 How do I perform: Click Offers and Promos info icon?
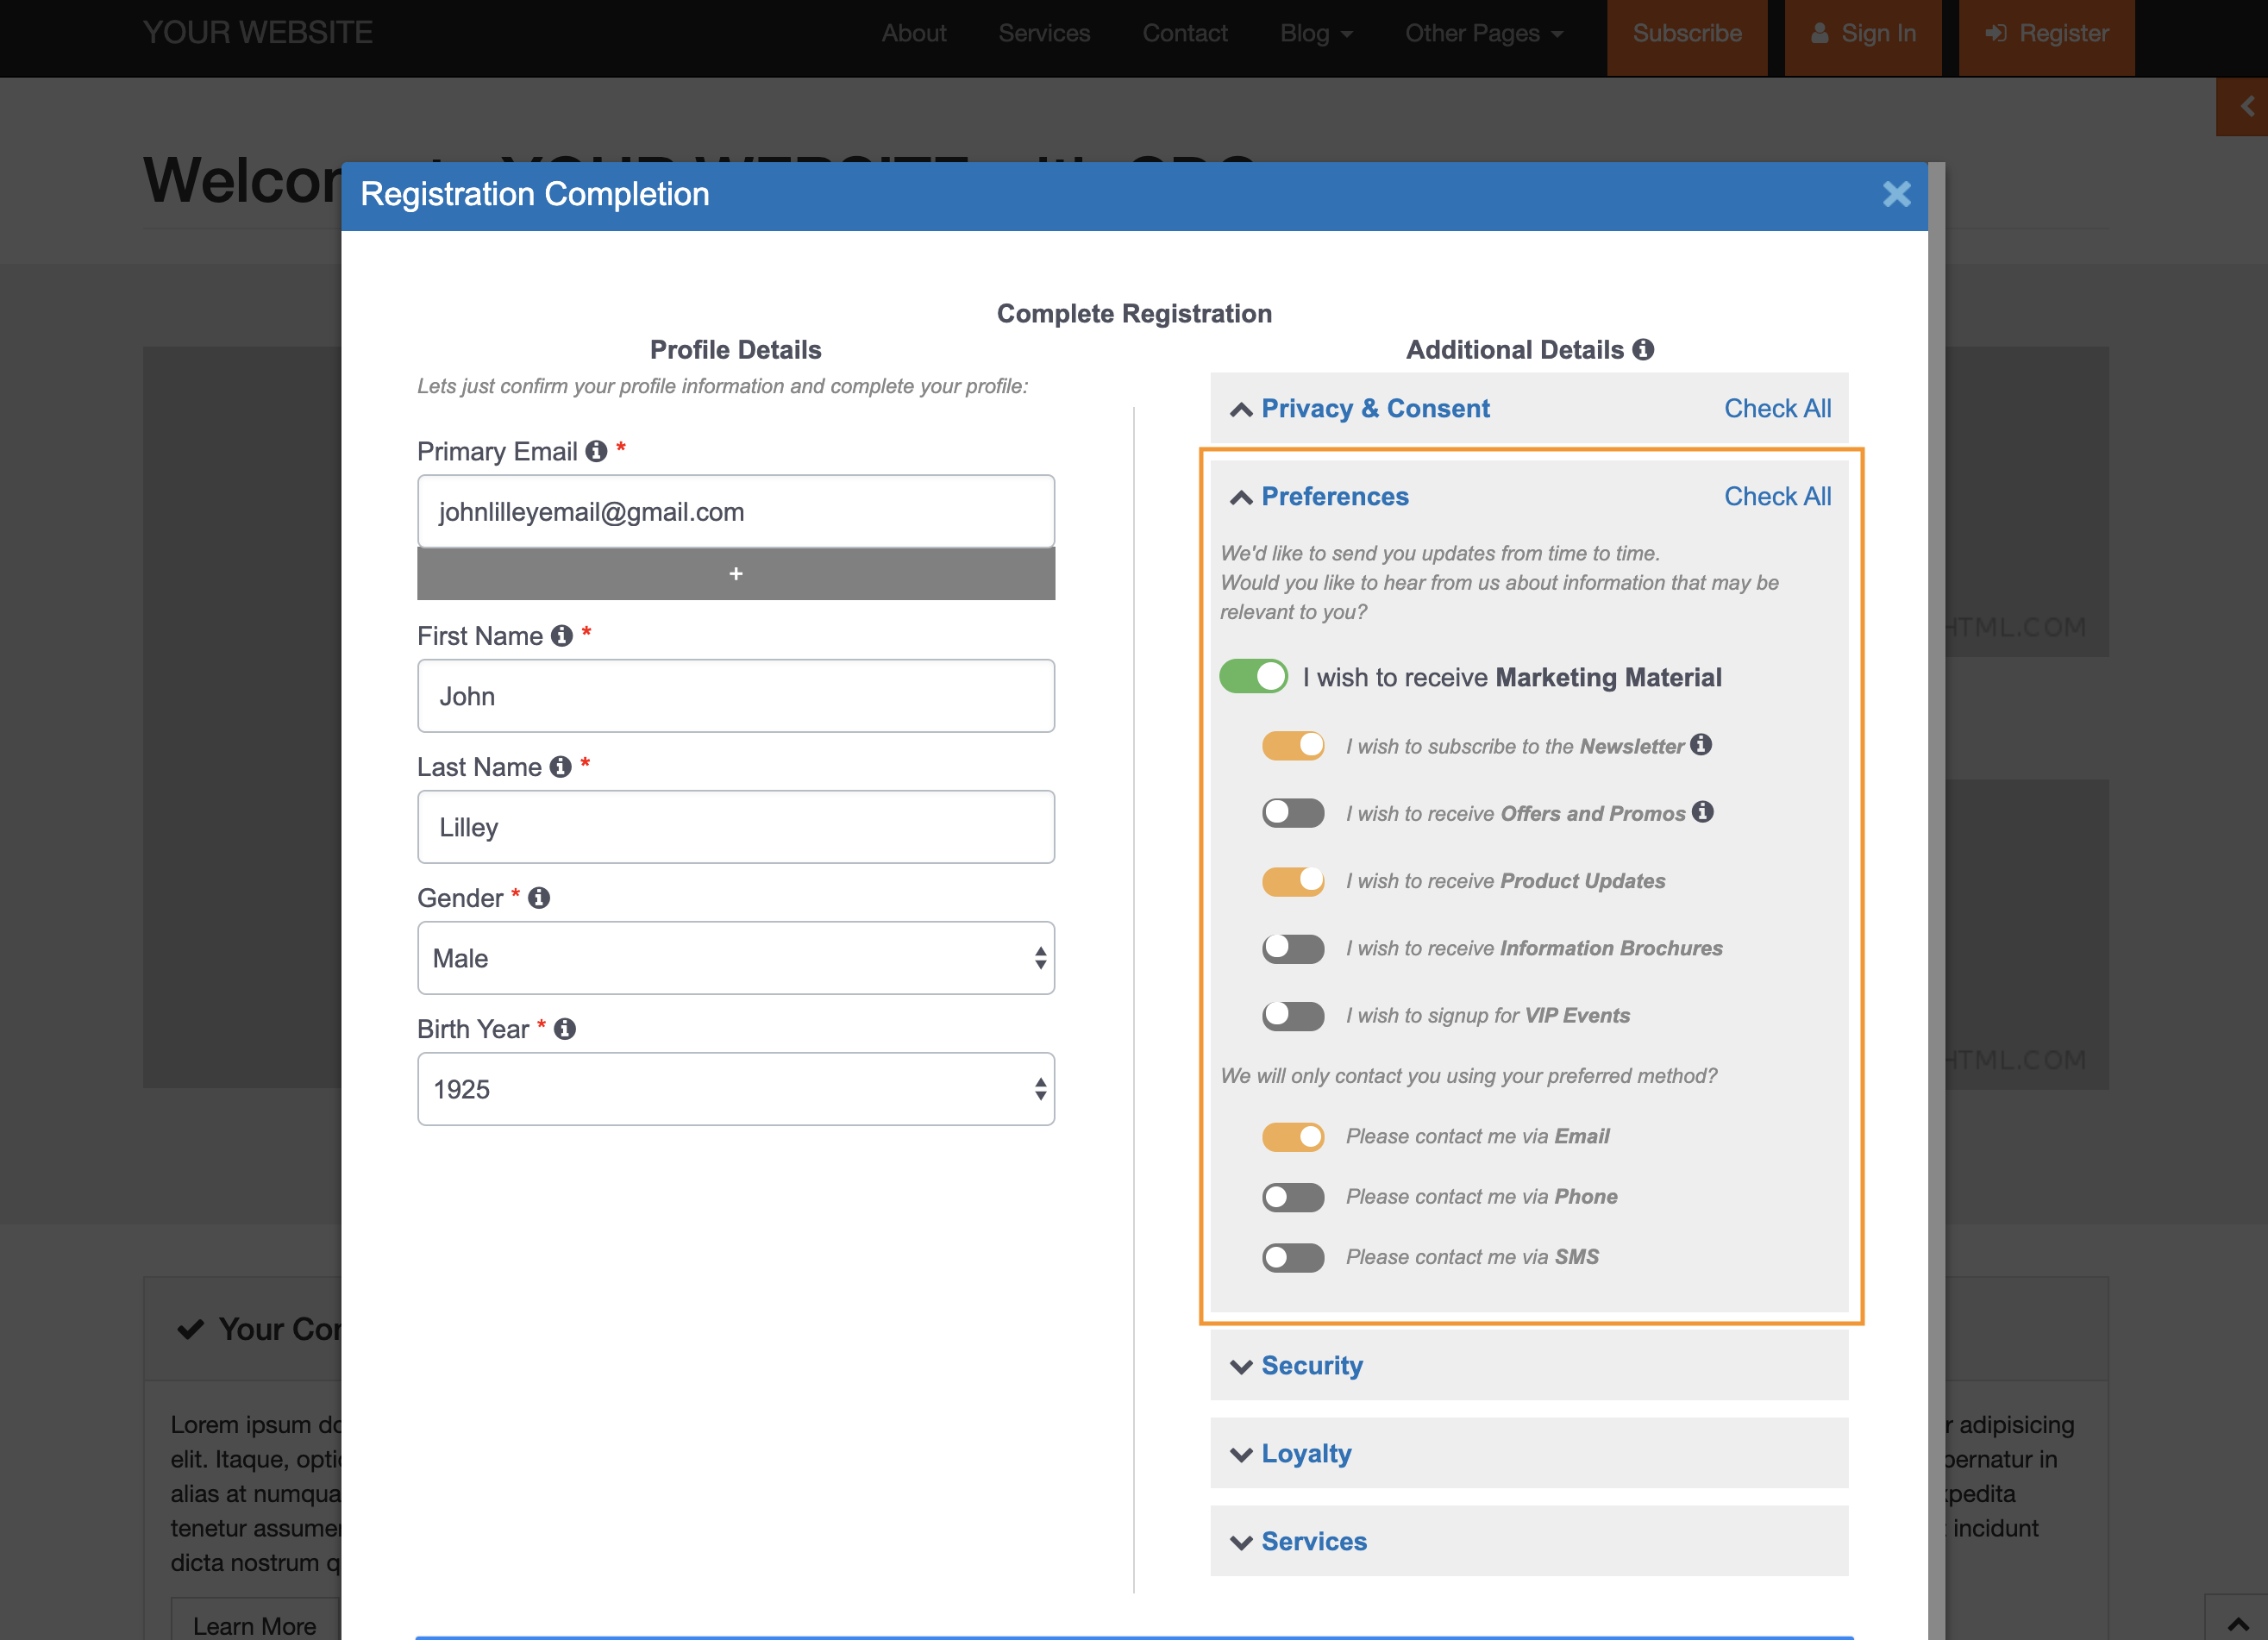[1703, 812]
